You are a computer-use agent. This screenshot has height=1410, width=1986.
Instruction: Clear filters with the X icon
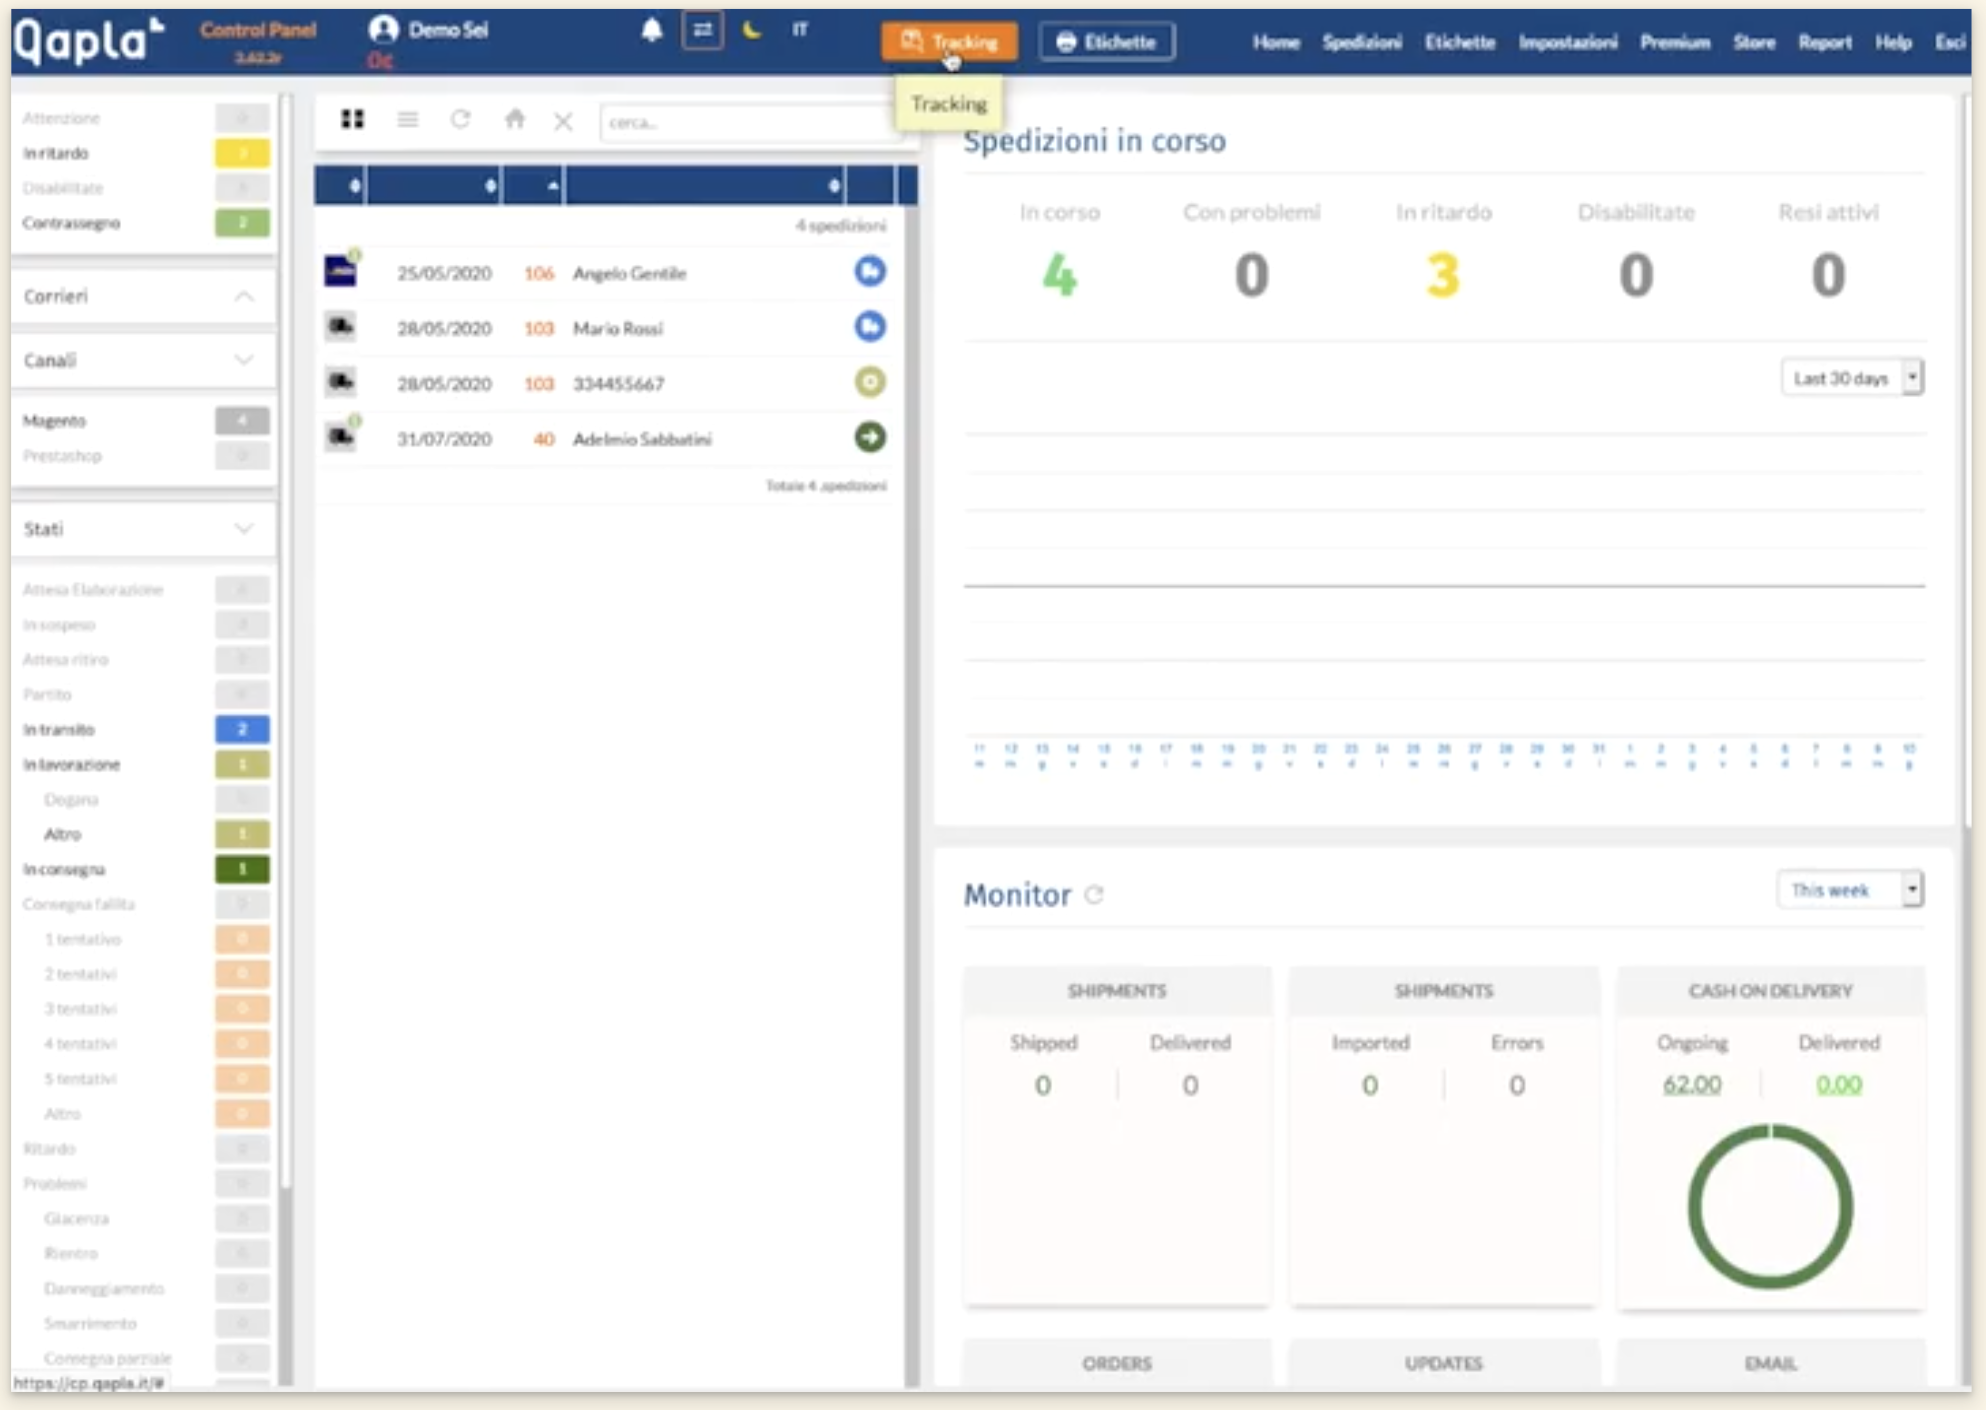click(x=563, y=121)
